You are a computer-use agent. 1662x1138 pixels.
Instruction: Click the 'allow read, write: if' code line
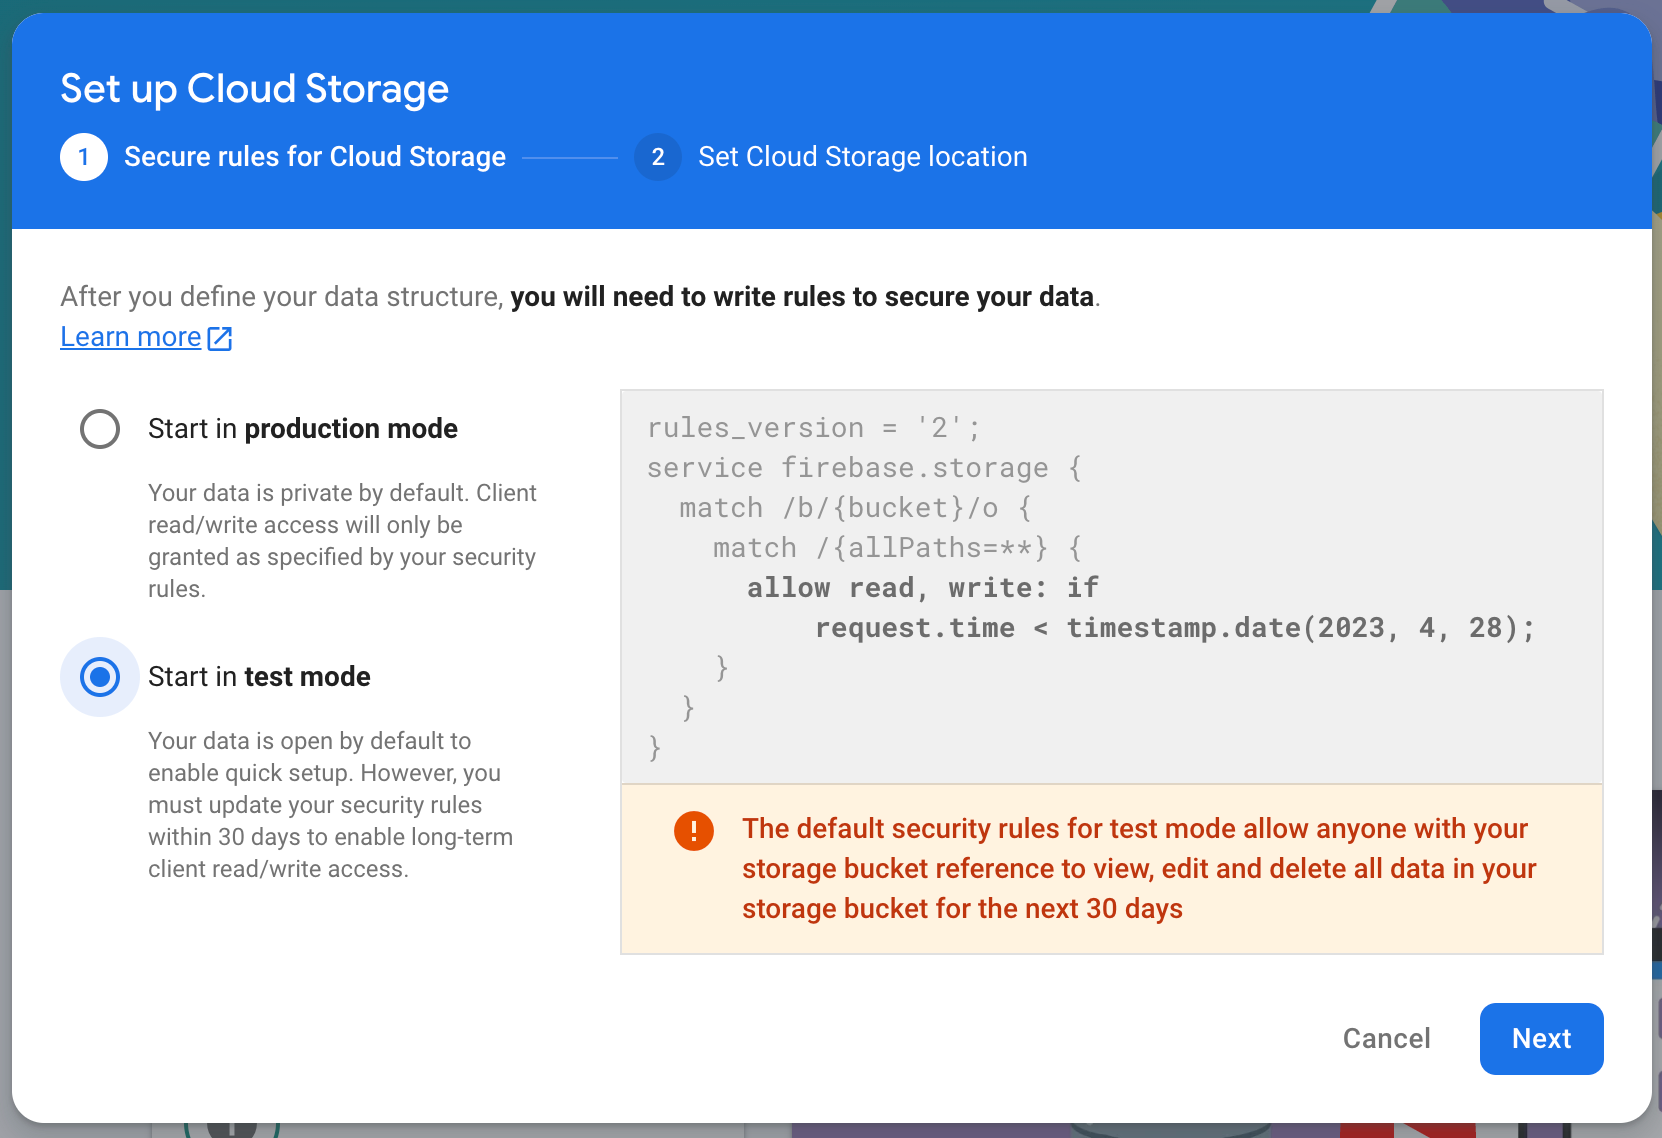pyautogui.click(x=923, y=588)
